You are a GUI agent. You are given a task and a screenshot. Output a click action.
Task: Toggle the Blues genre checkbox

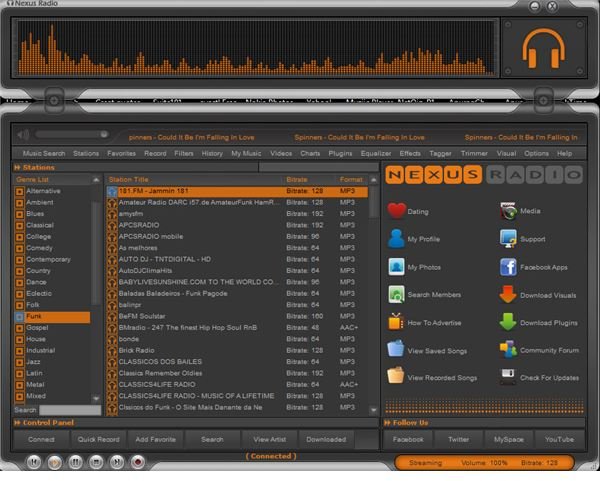click(20, 214)
